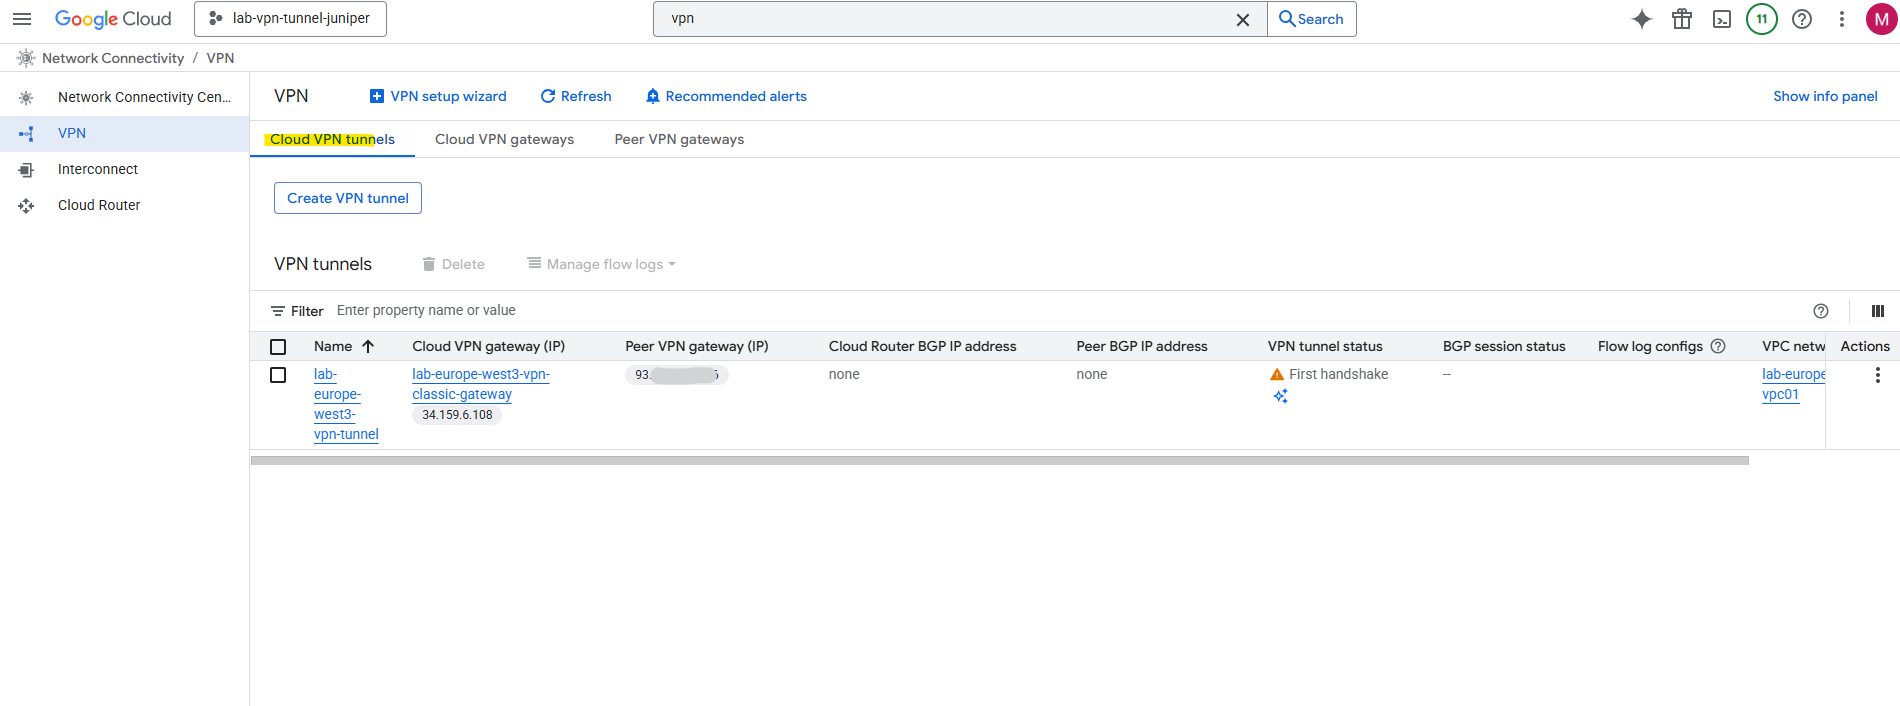Open the main navigation hamburger menu
Screen dimensions: 1900x706
pyautogui.click(x=22, y=19)
